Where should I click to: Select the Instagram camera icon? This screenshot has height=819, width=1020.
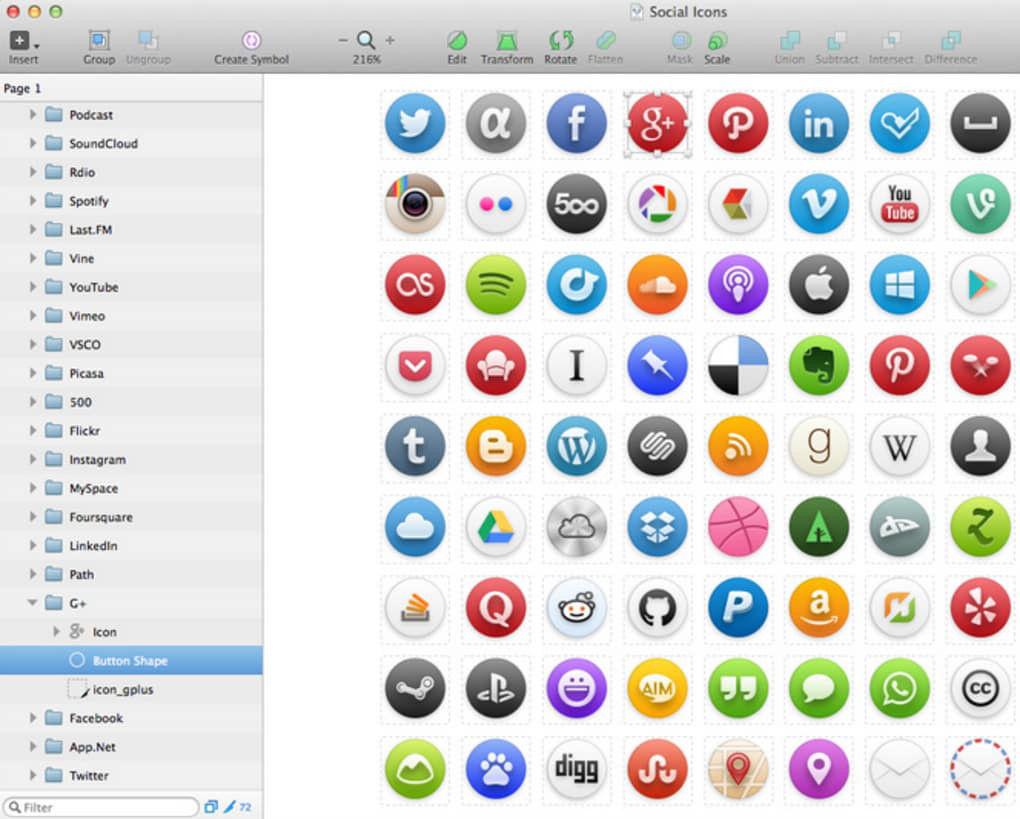pos(415,204)
